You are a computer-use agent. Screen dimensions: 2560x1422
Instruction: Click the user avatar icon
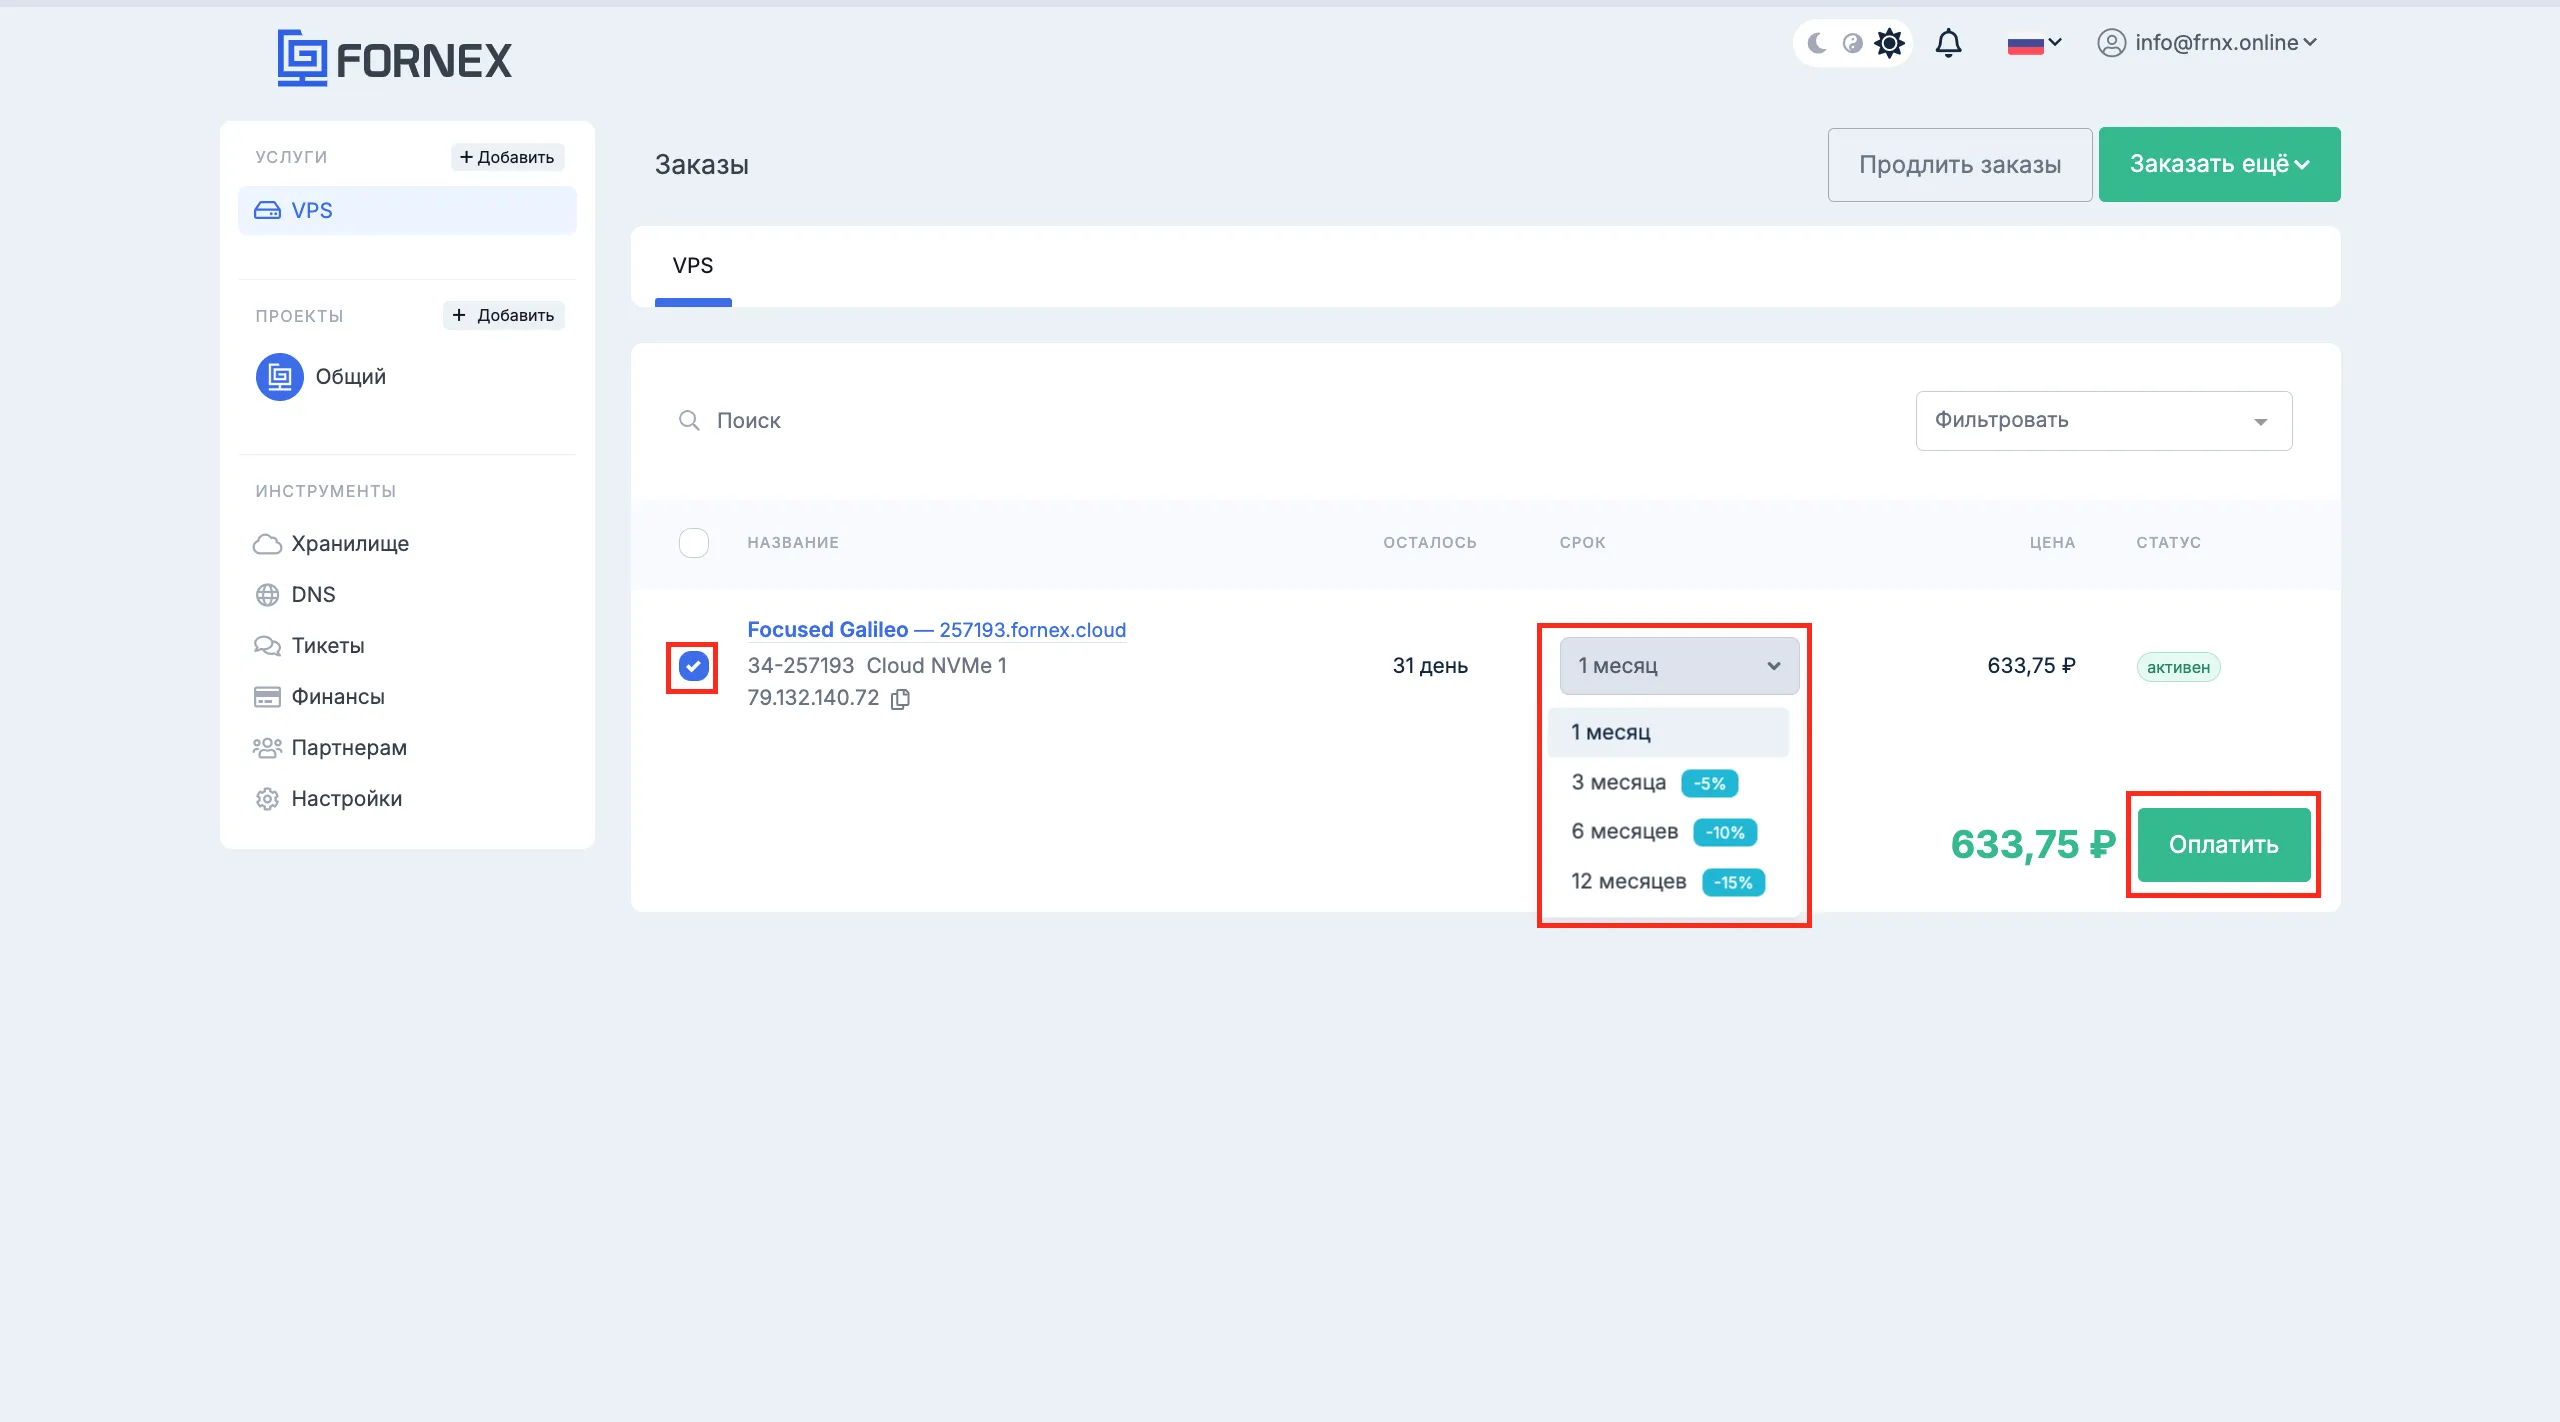(2111, 43)
